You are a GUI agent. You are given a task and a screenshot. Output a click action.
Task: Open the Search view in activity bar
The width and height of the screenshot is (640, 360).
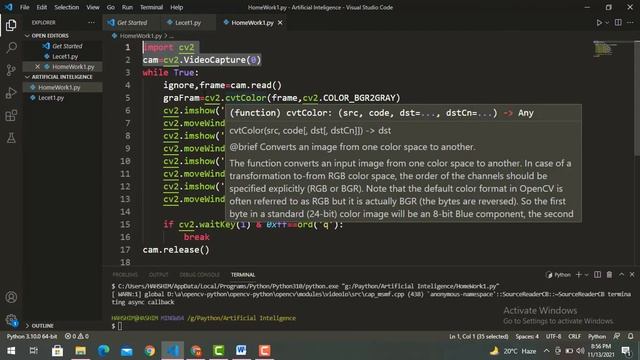click(x=11, y=48)
